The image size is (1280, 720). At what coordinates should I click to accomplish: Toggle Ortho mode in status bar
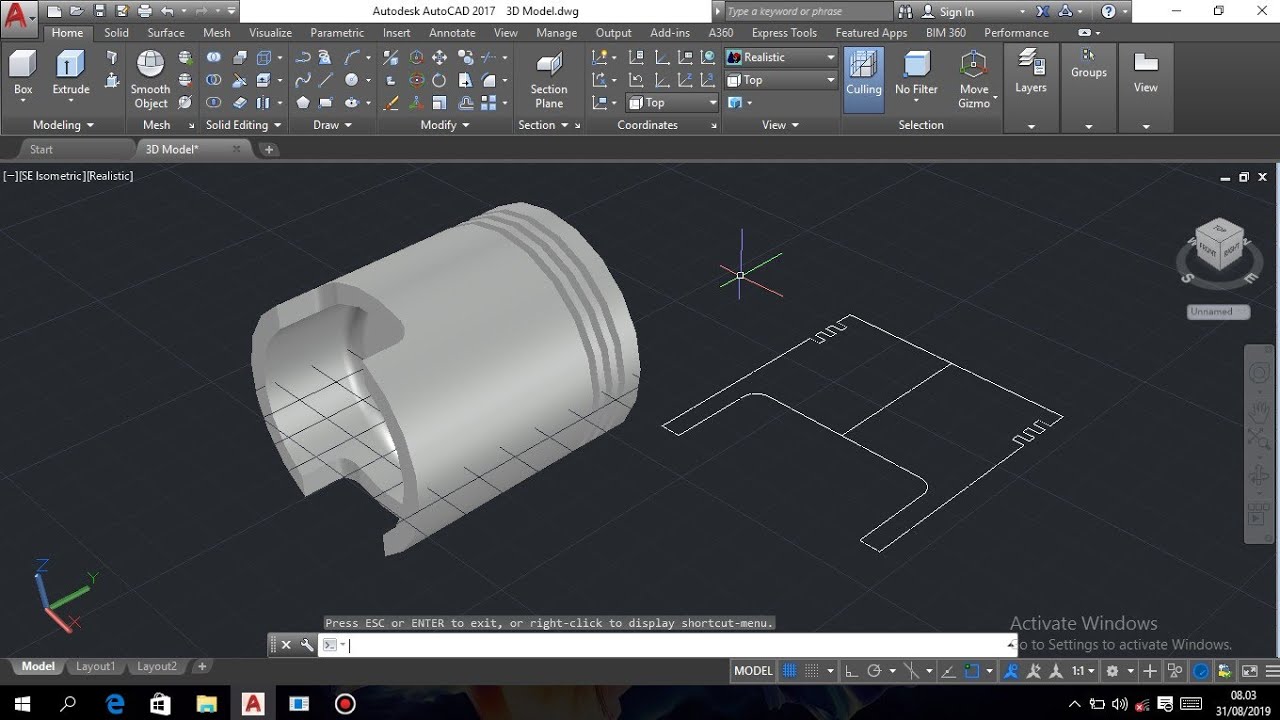coord(851,671)
